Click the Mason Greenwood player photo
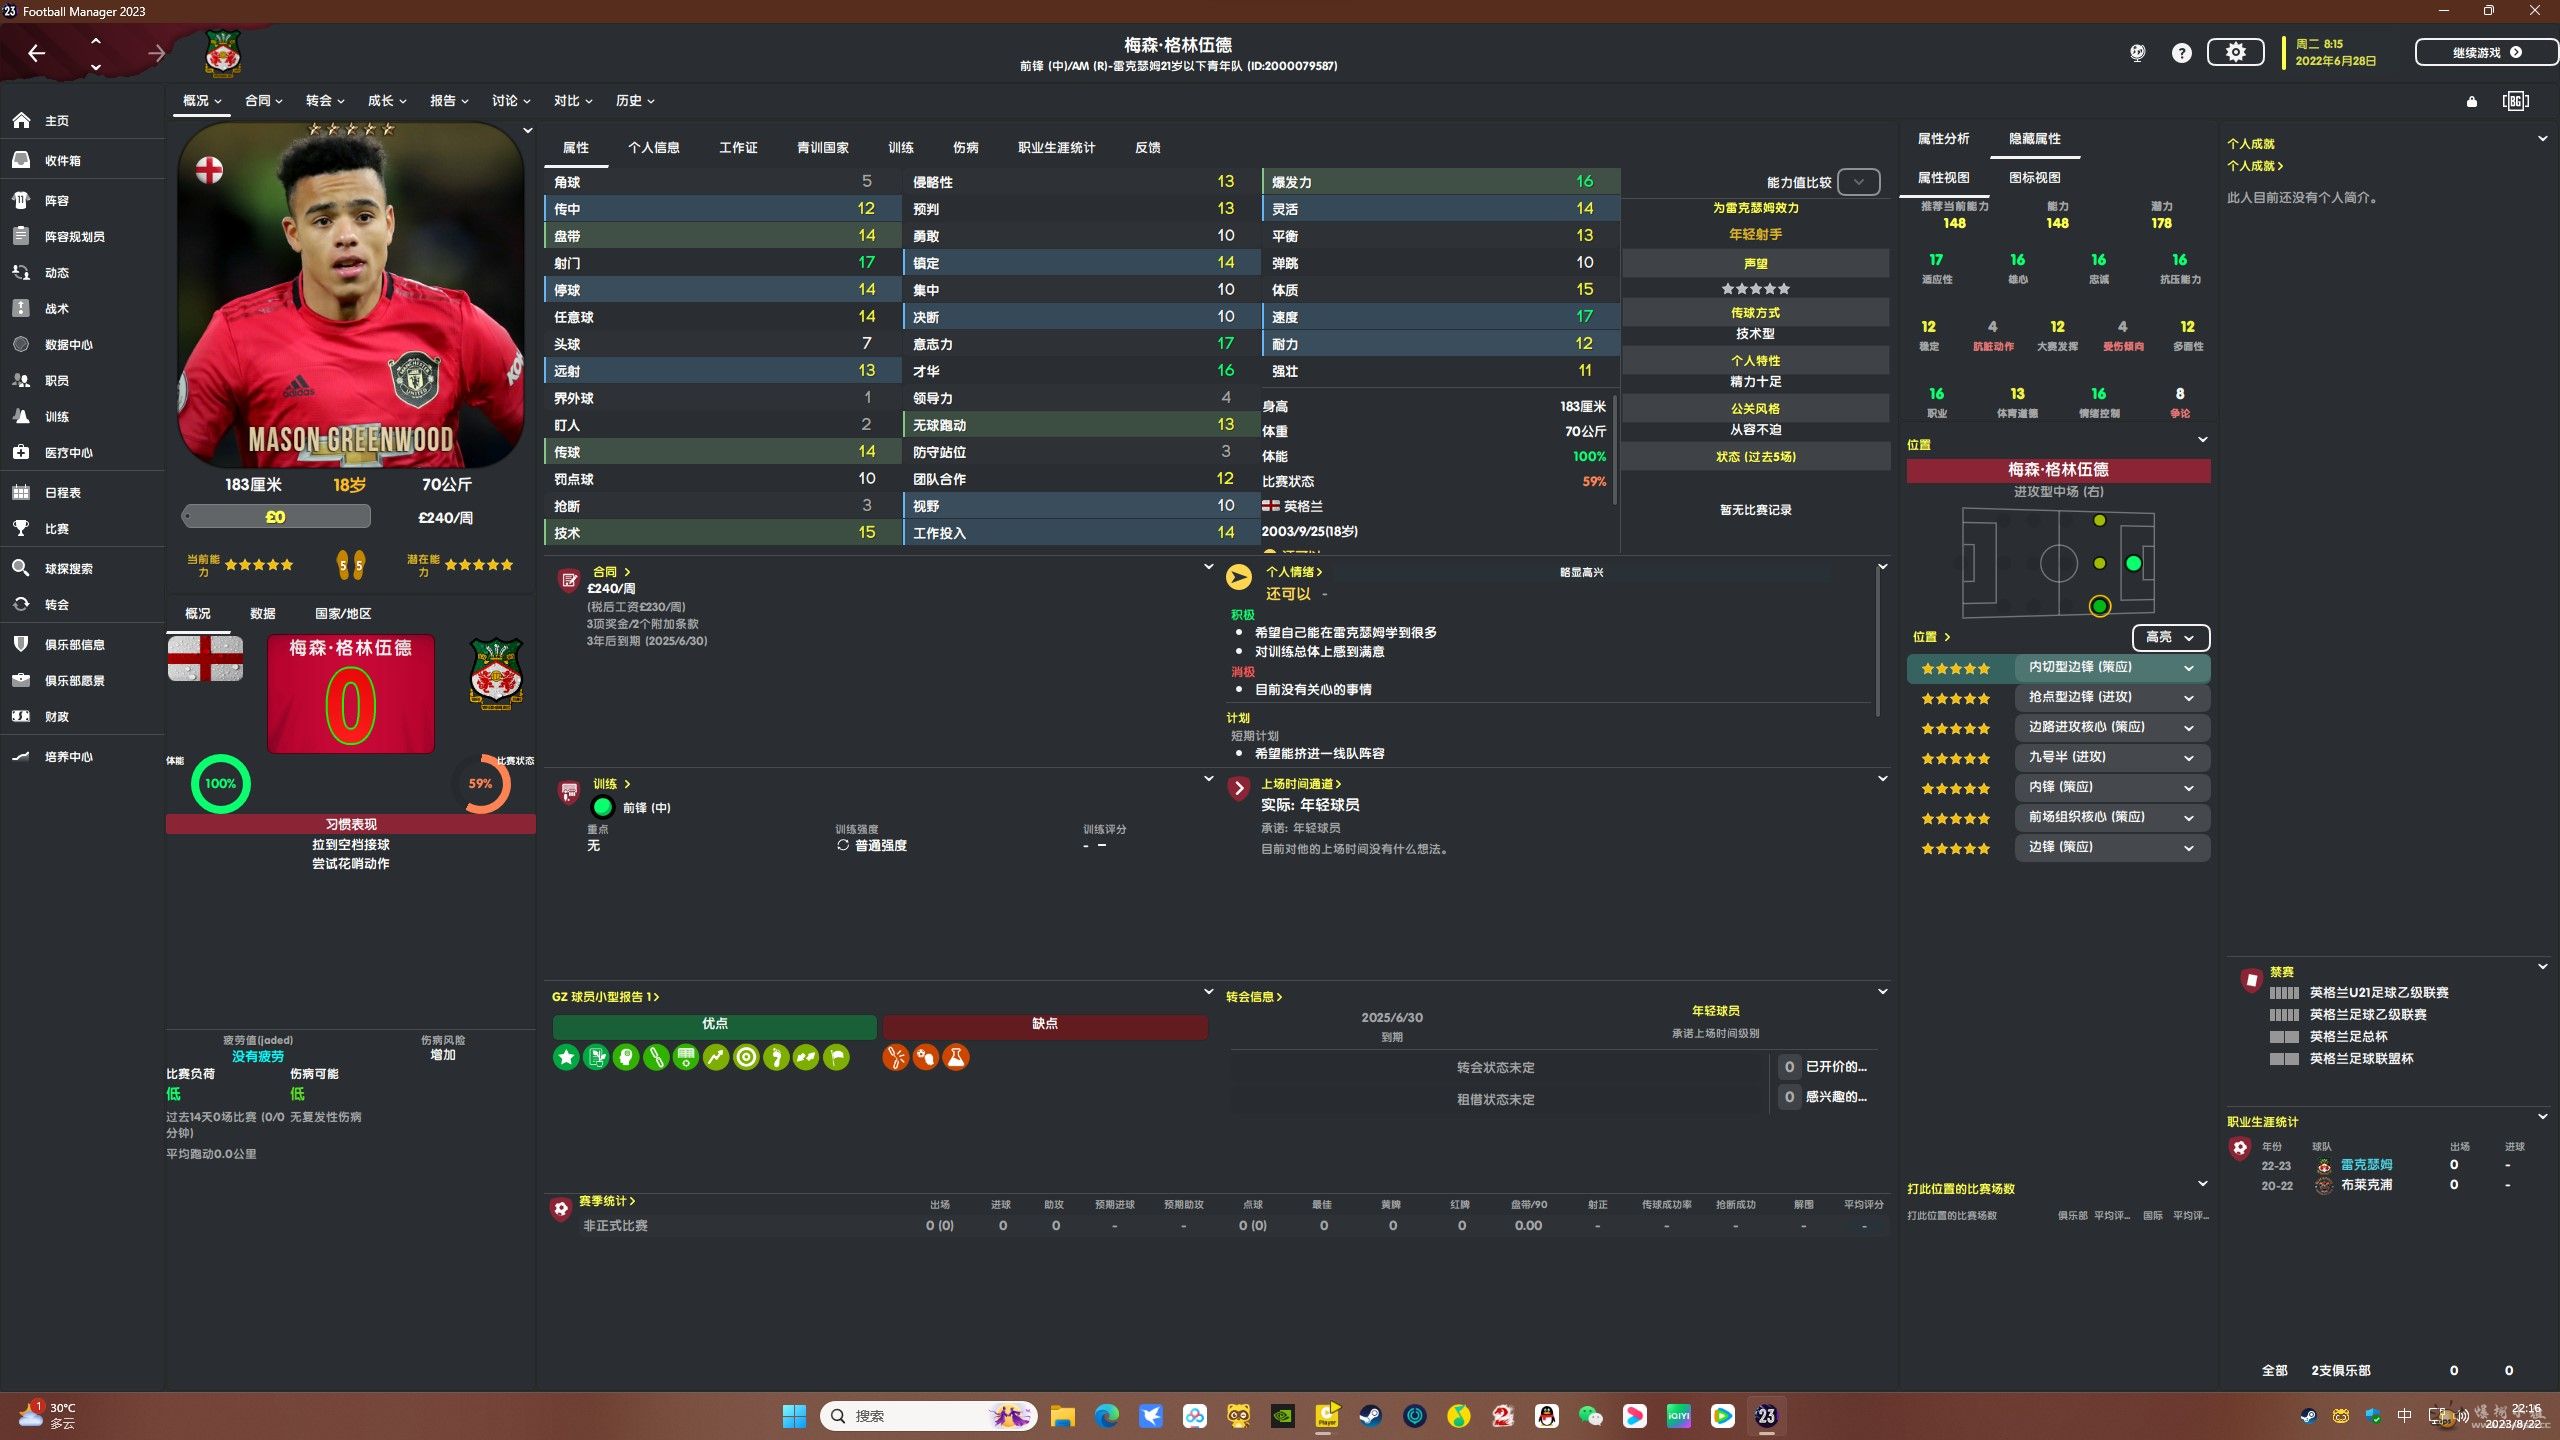2560x1440 pixels. tap(351, 295)
